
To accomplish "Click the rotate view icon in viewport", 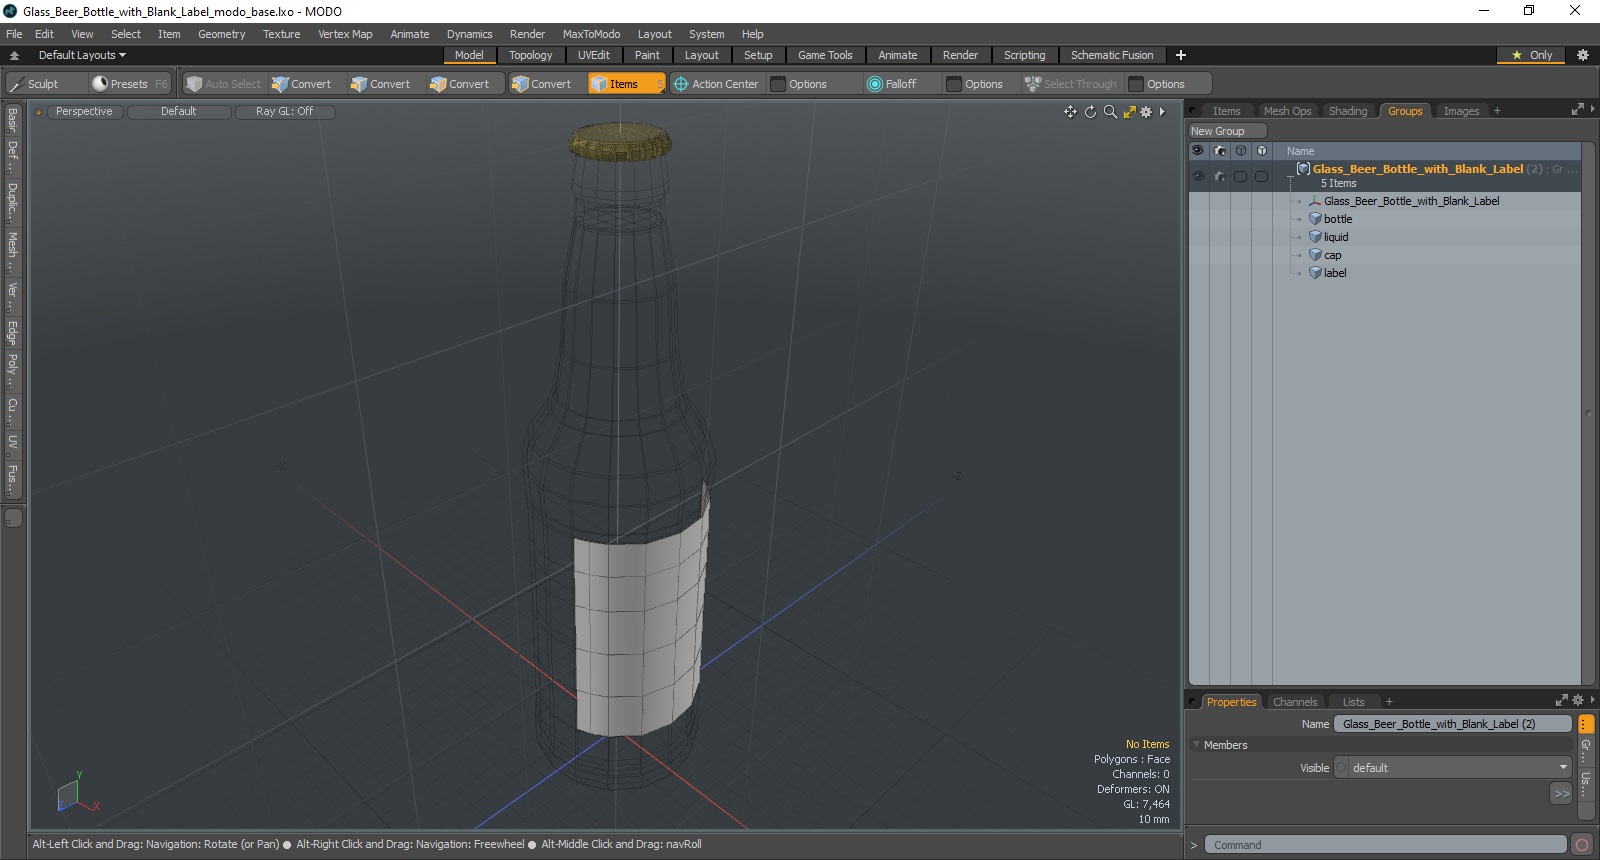I will [1090, 112].
